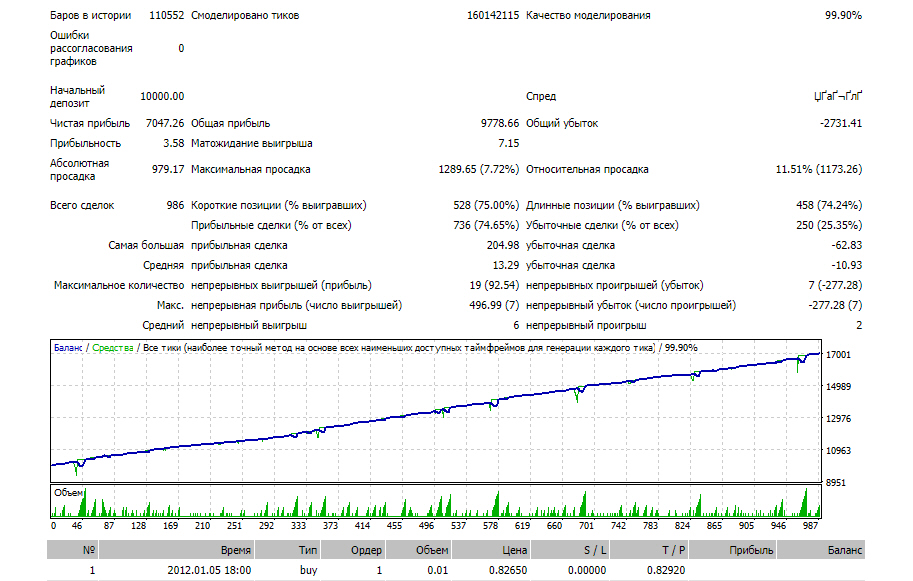
Task: Select largest loss trade value -62.83
Action: [x=847, y=246]
